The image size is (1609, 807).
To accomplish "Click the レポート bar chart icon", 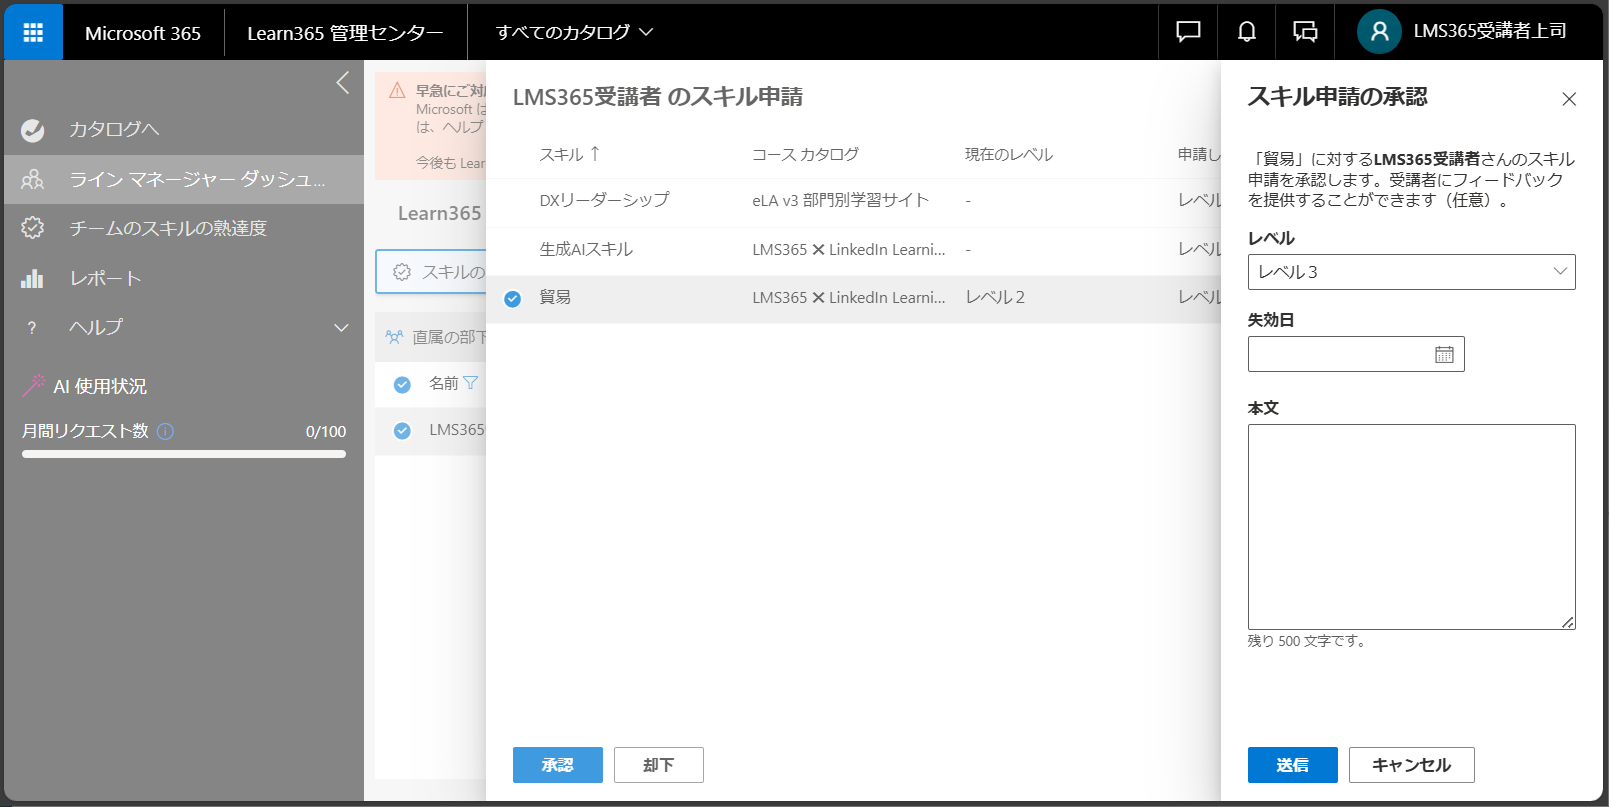I will [x=33, y=278].
